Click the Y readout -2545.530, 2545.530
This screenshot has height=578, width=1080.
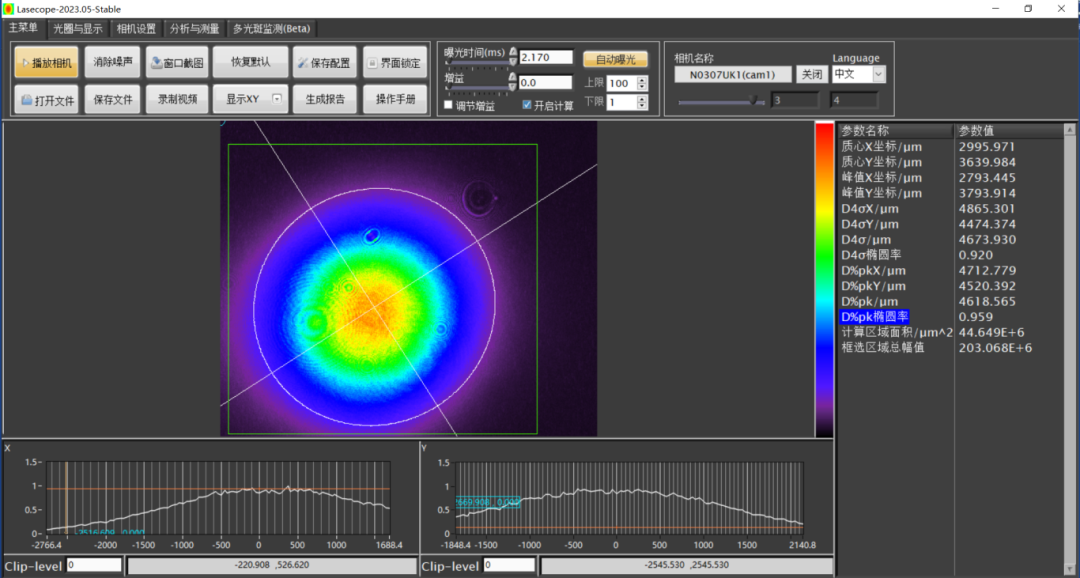pos(685,566)
